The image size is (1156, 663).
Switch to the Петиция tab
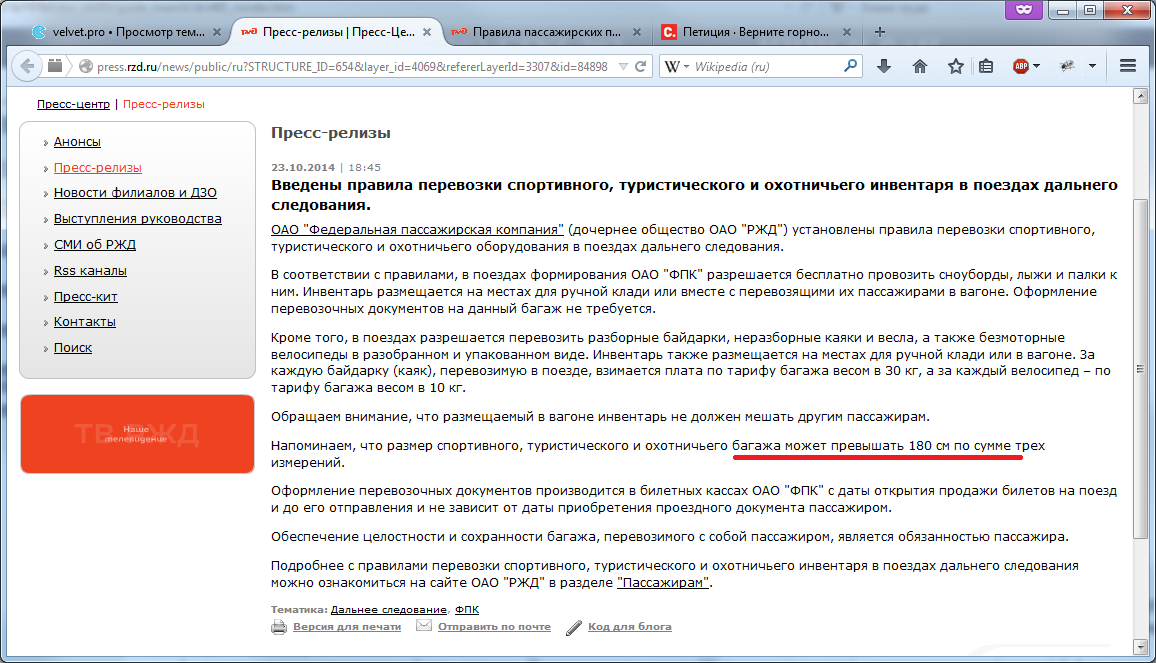click(745, 31)
